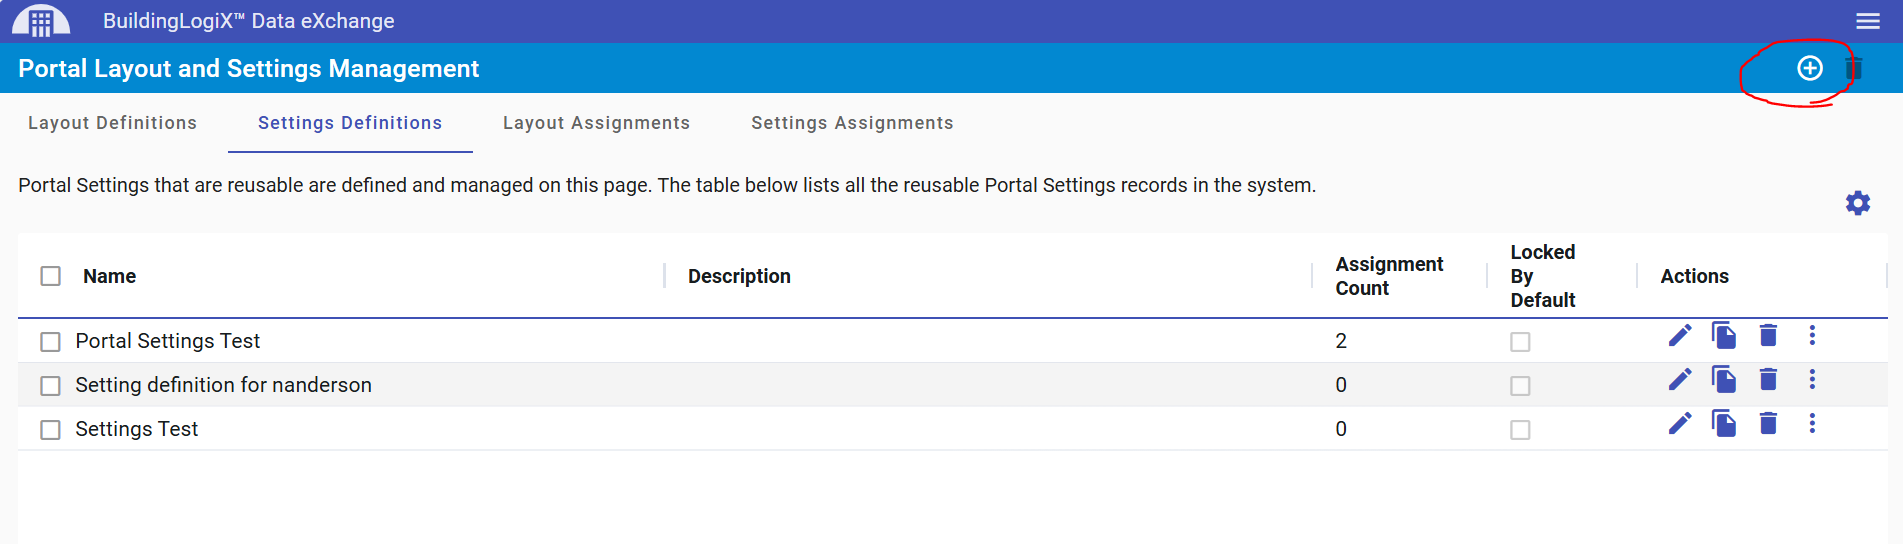This screenshot has width=1903, height=544.
Task: Sort by the Name column header
Action: coord(109,276)
